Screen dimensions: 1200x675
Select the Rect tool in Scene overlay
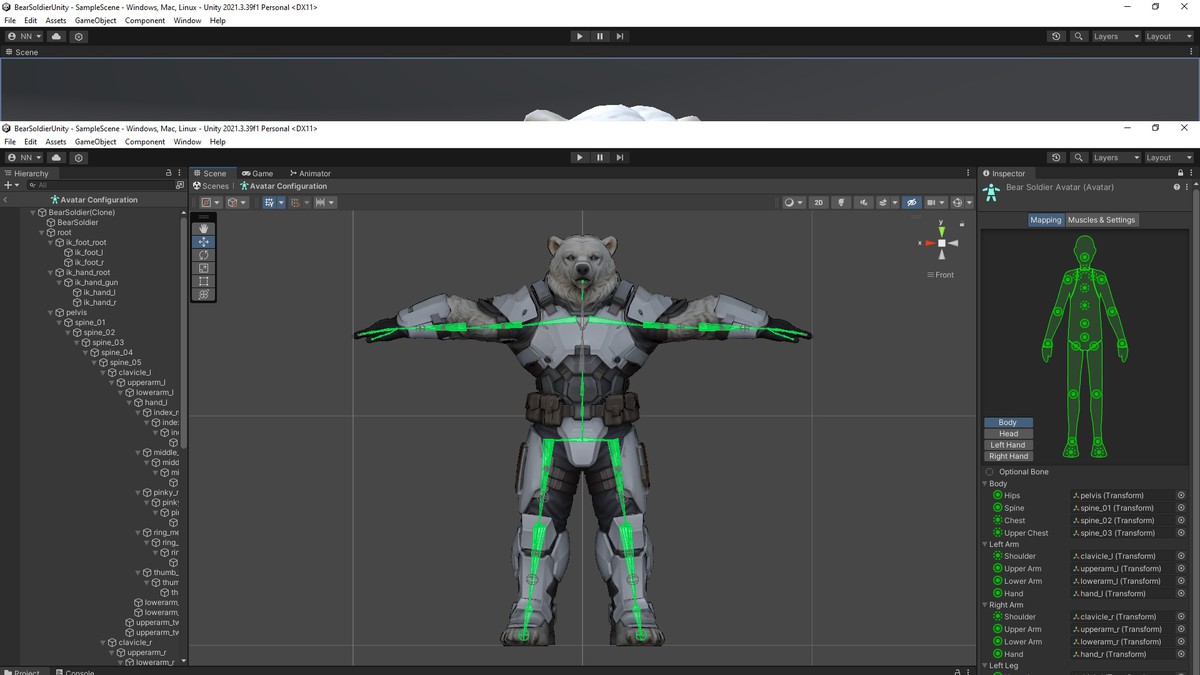204,281
